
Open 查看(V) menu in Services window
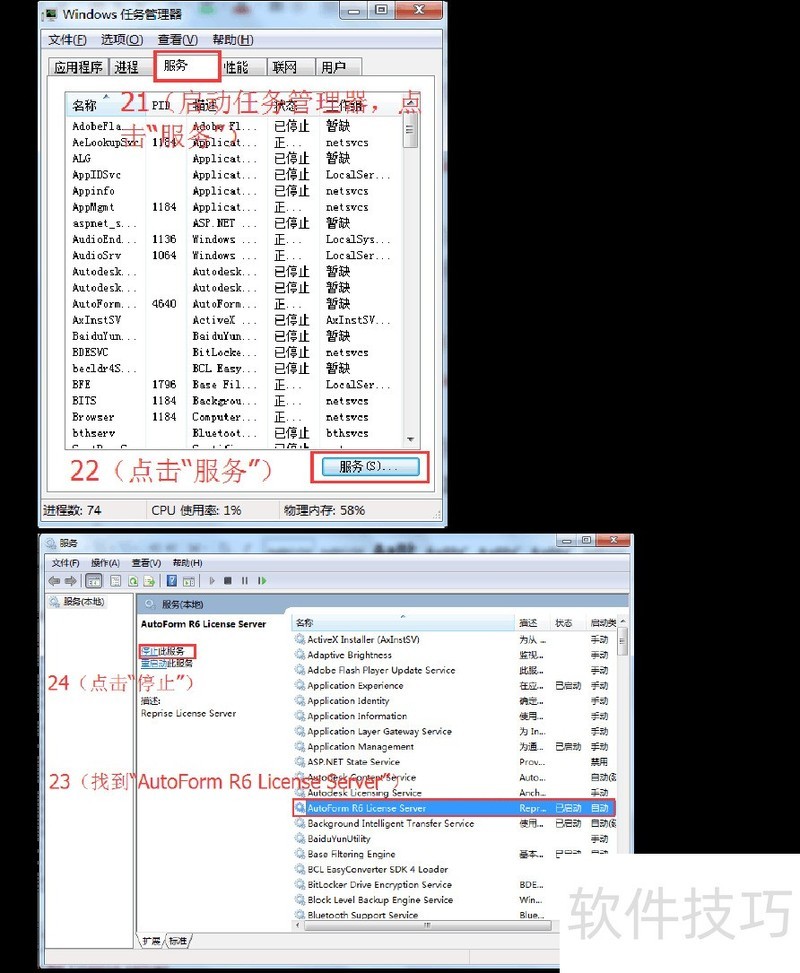coord(146,563)
